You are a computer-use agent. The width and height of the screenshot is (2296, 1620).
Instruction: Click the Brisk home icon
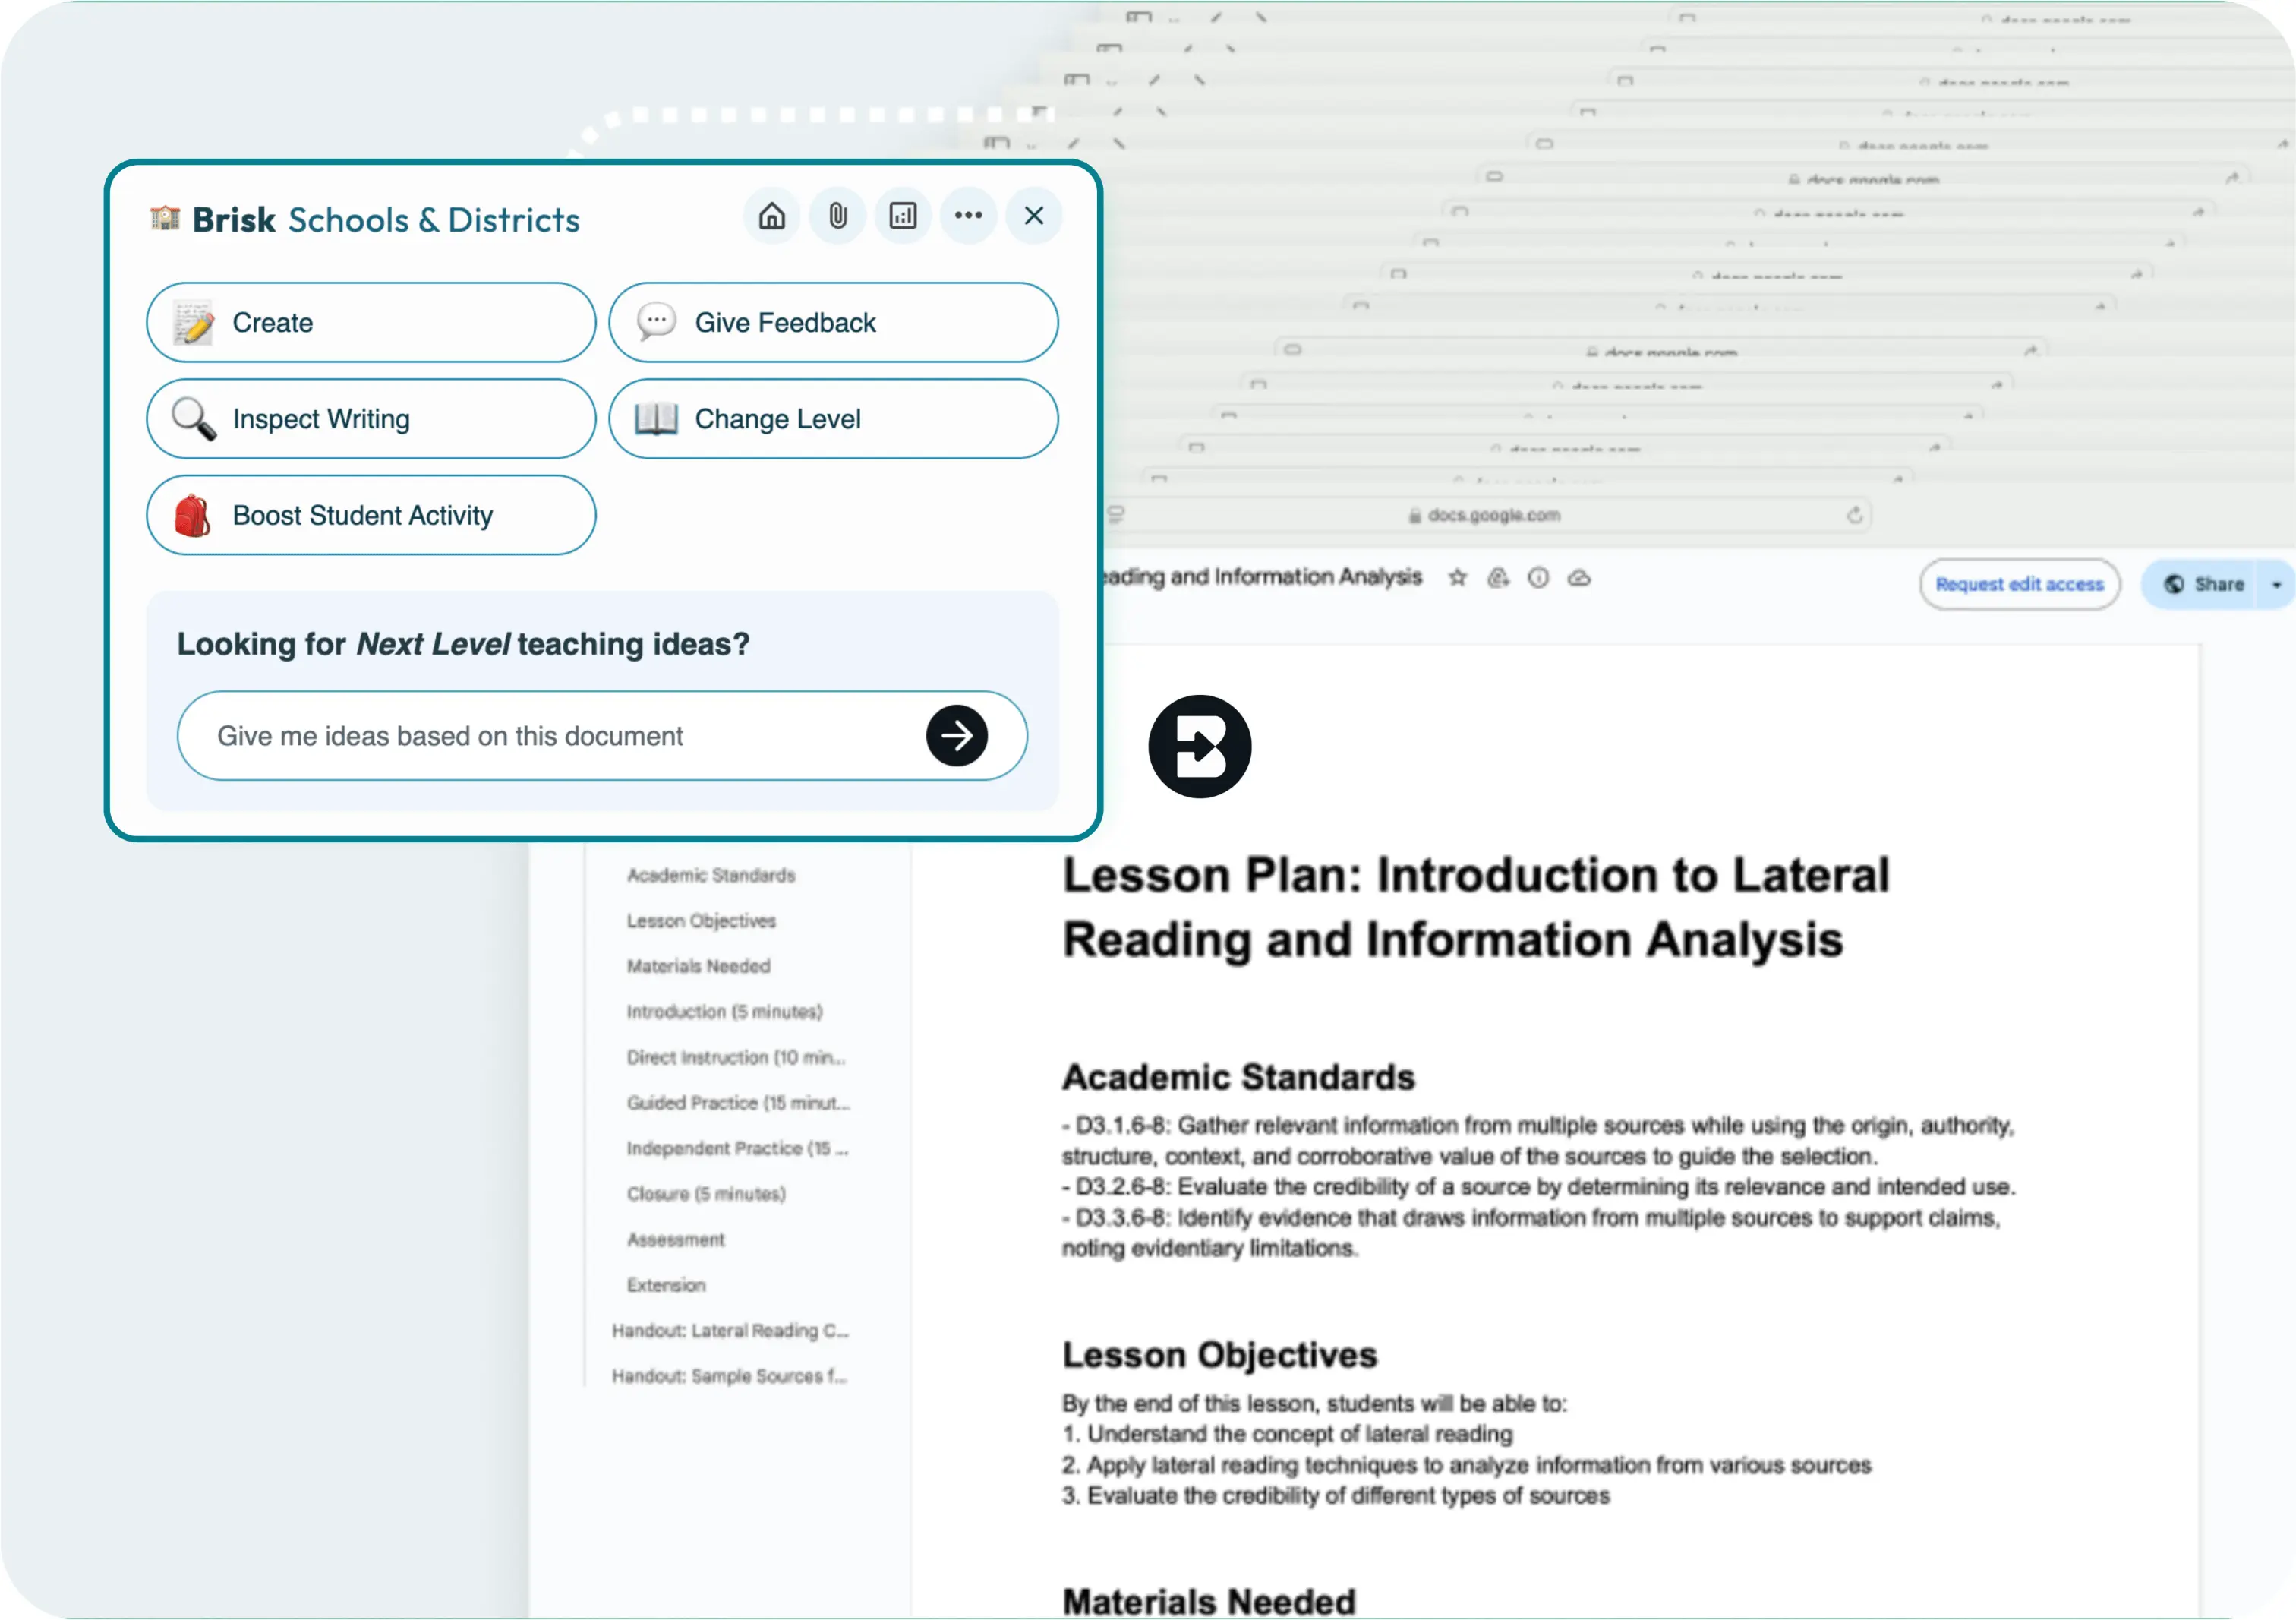coord(771,215)
